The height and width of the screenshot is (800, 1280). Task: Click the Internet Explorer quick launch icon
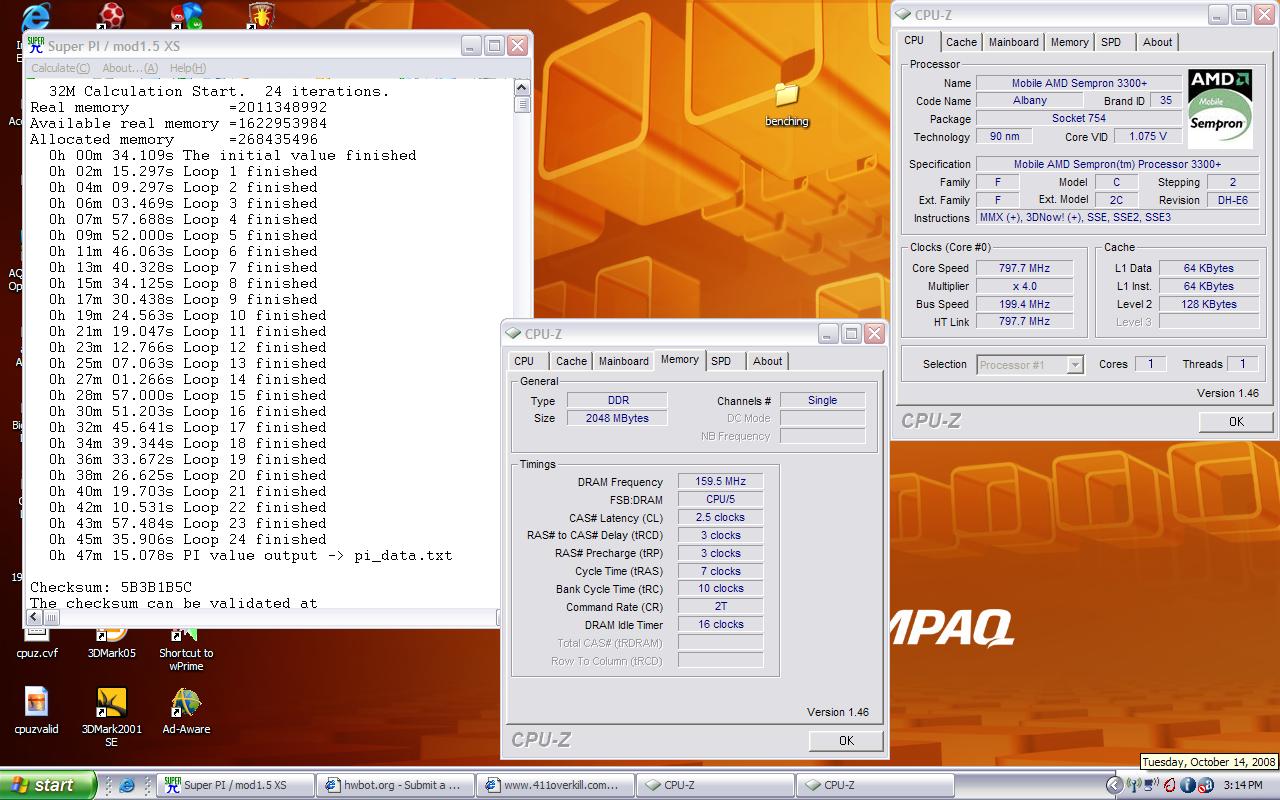click(127, 785)
